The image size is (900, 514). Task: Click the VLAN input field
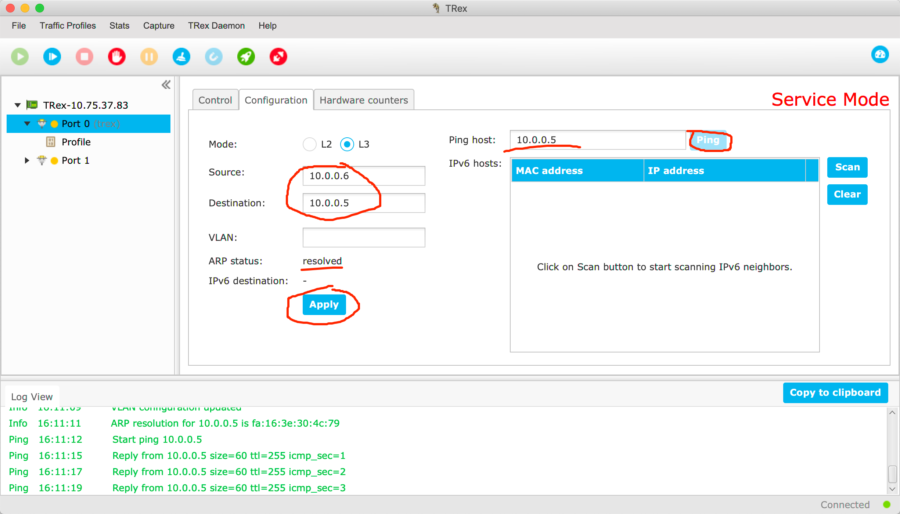tap(364, 237)
